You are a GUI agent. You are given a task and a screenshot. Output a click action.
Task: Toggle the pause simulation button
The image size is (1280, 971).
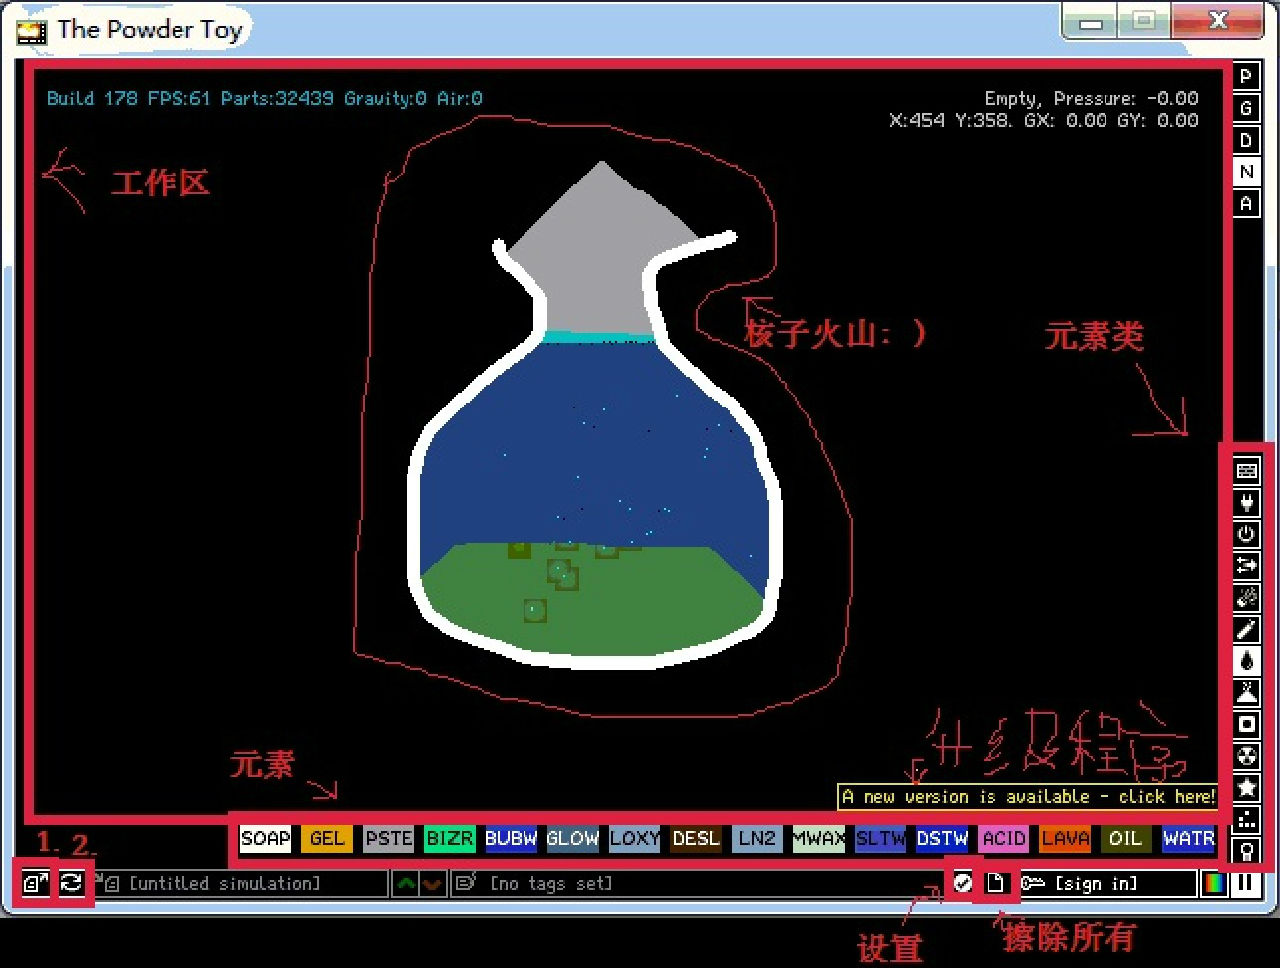tap(1246, 884)
